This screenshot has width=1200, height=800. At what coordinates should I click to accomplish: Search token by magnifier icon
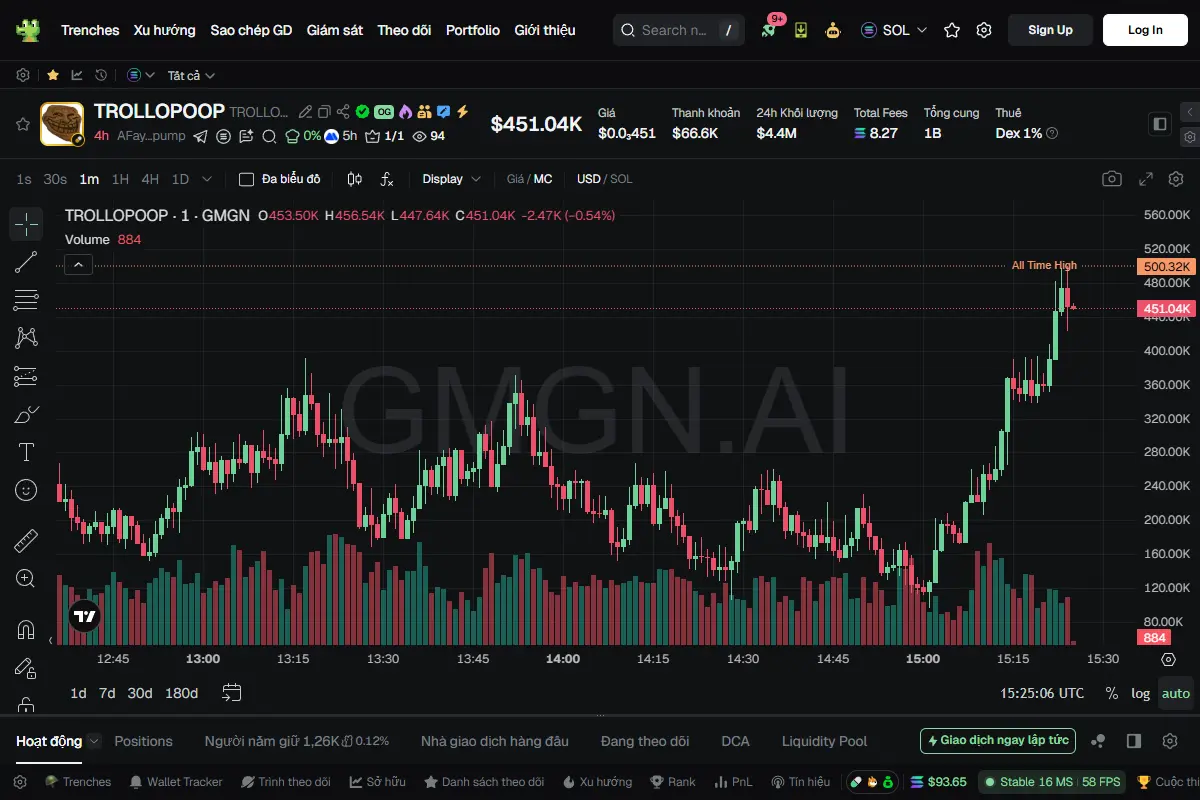pos(270,136)
